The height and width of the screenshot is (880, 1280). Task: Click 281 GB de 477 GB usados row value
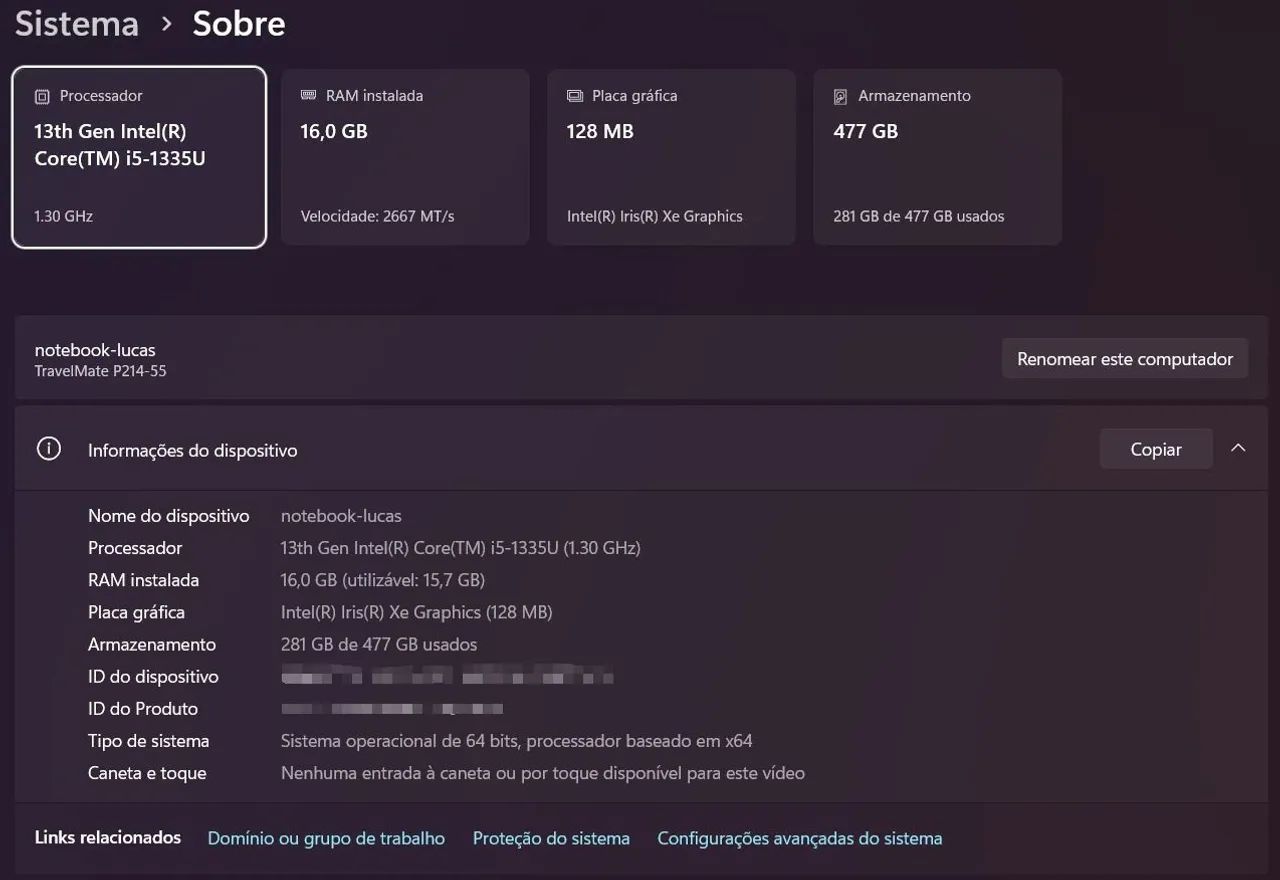[379, 644]
